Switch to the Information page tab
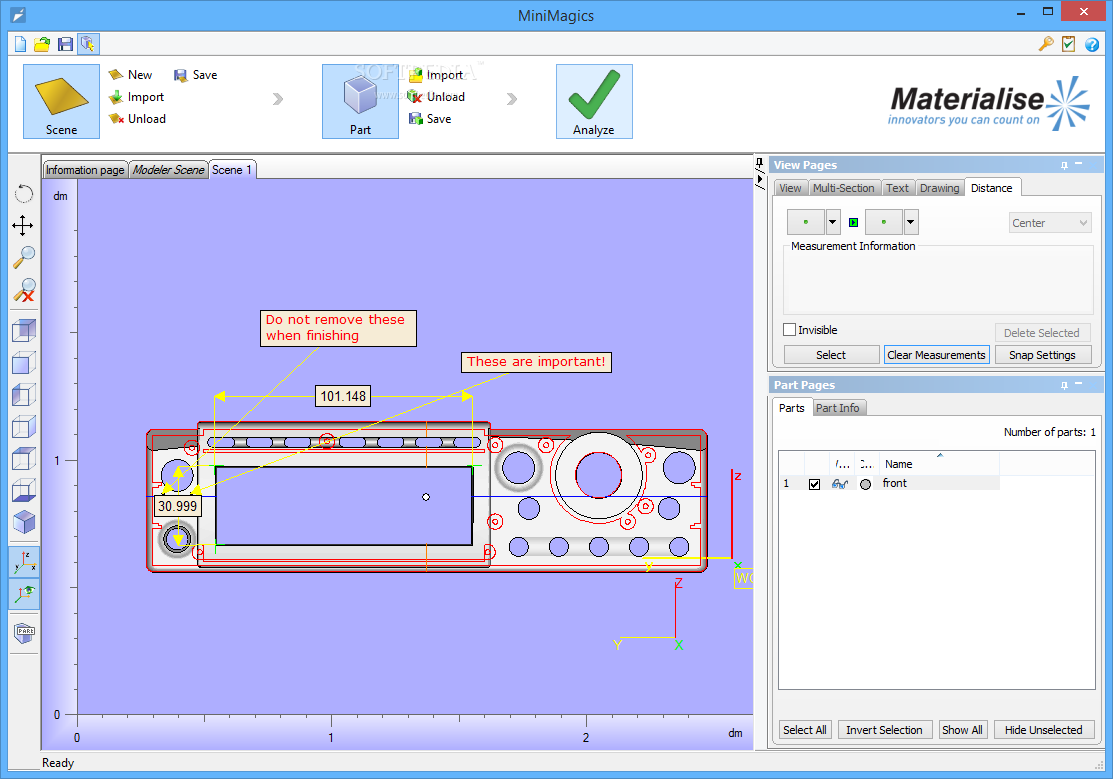The image size is (1113, 779). [85, 170]
